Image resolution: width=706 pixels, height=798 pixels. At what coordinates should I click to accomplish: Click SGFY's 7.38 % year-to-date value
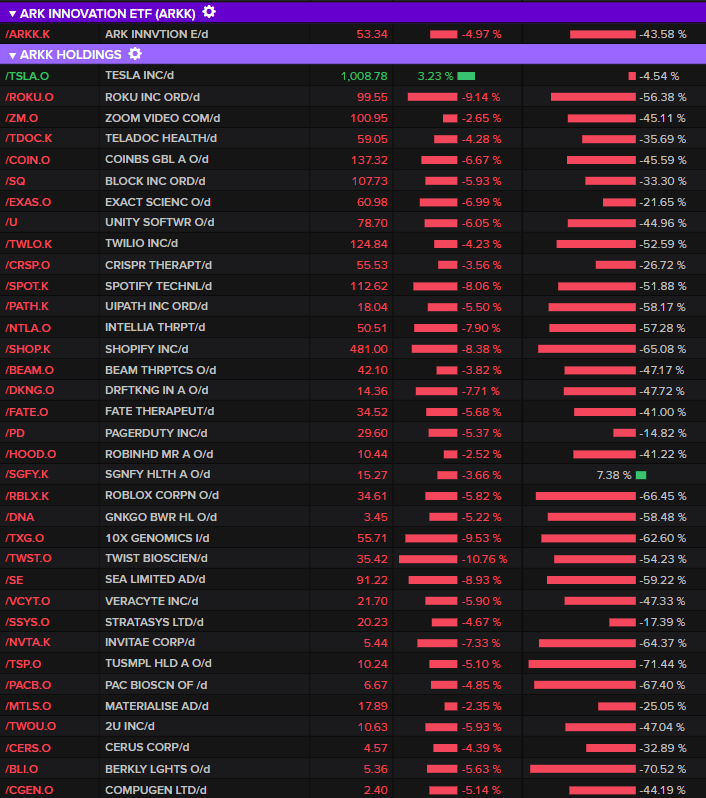614,475
